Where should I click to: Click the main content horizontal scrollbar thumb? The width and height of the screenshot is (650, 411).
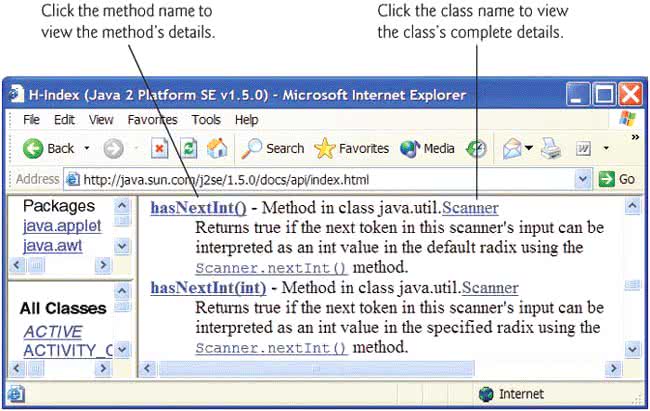316,368
